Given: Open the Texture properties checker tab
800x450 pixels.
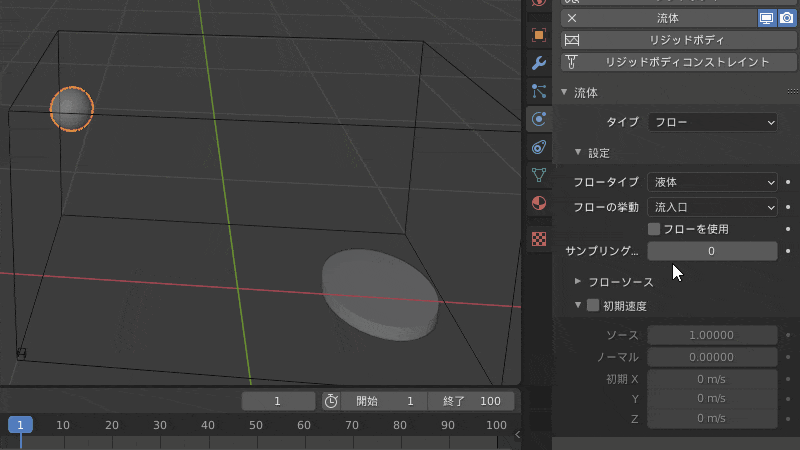Looking at the screenshot, I should click(538, 239).
